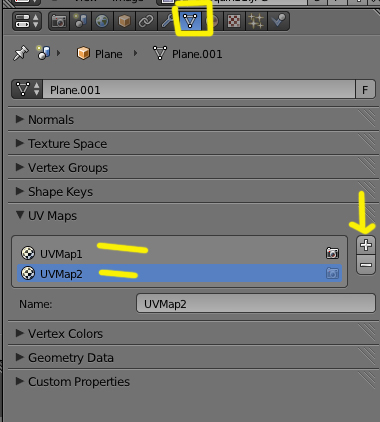
Task: Open the Physics properties tab
Action: [x=278, y=21]
